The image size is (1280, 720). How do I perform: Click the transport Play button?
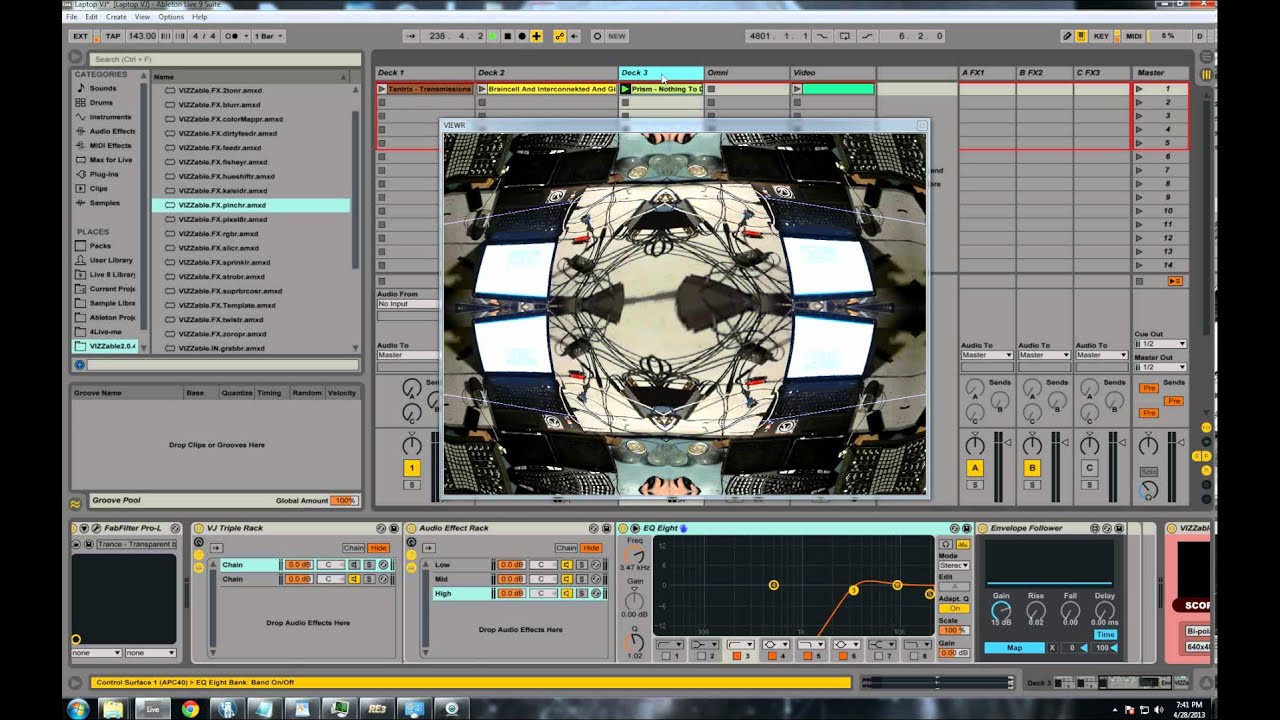(492, 36)
